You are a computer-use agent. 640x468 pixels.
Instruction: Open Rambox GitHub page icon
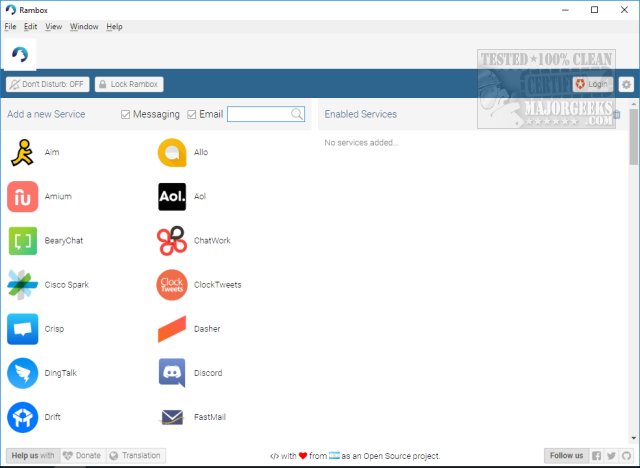click(626, 455)
